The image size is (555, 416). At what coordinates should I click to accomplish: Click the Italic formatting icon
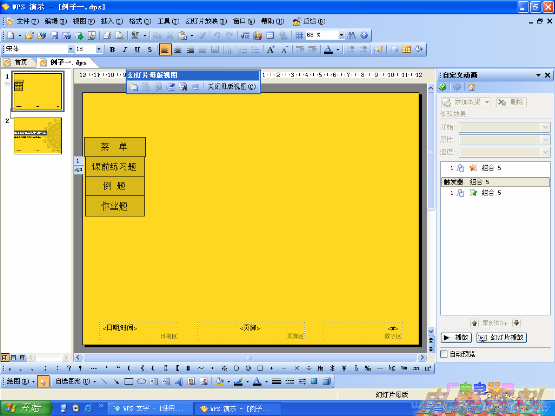[125, 50]
